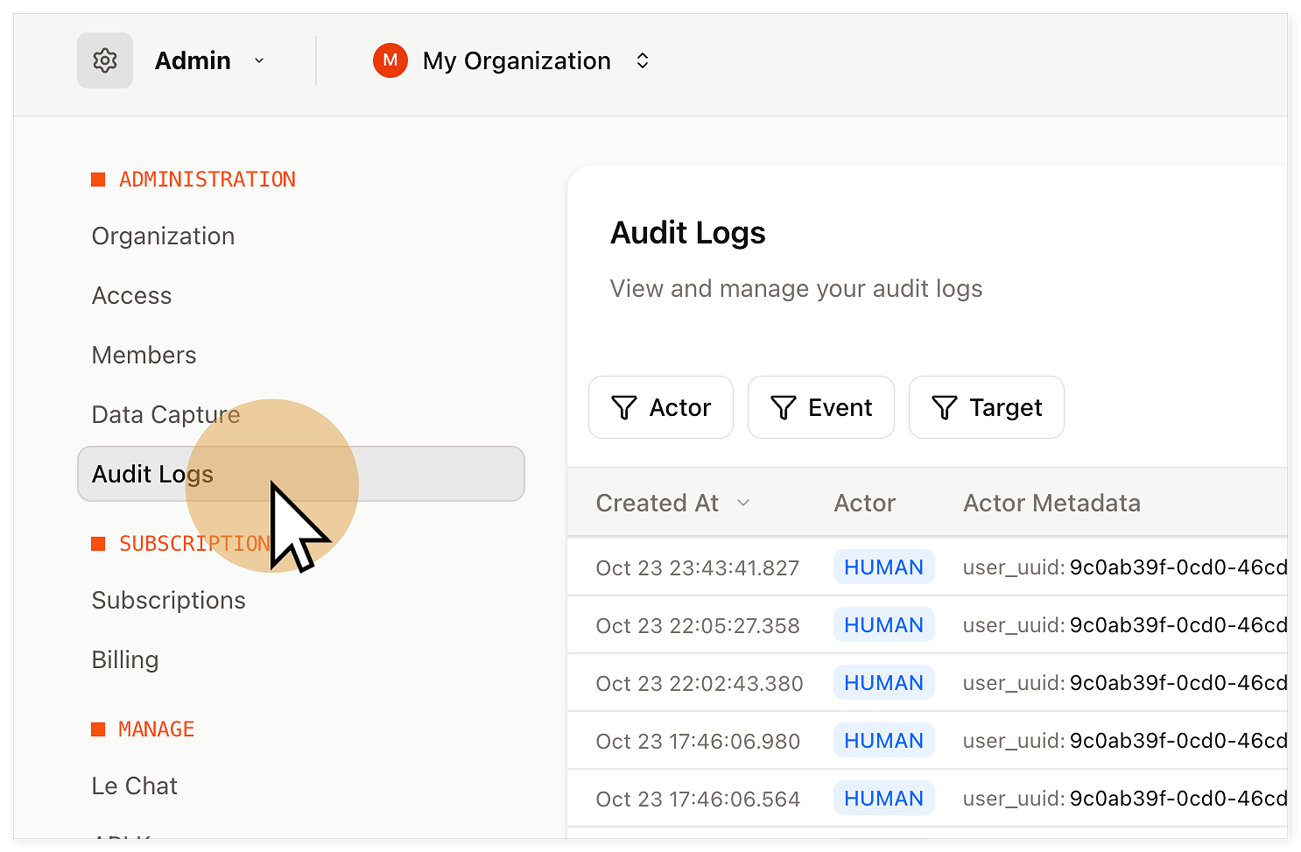Filter audit logs by Event
1301x852 pixels.
point(821,407)
